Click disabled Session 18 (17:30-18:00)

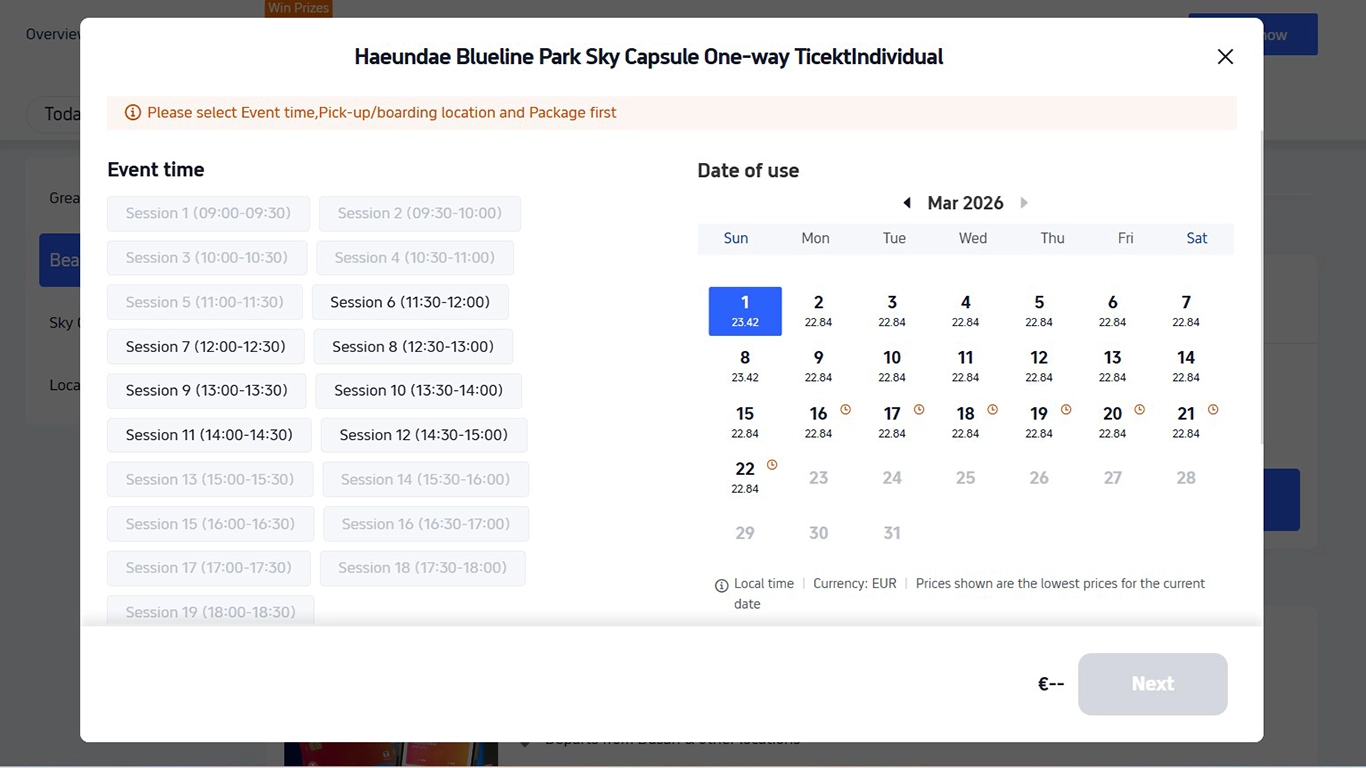(423, 568)
